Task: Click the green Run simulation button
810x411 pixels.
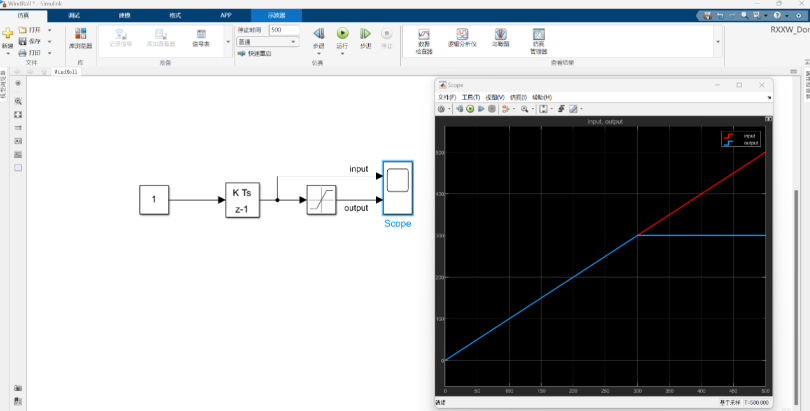Action: click(x=342, y=35)
